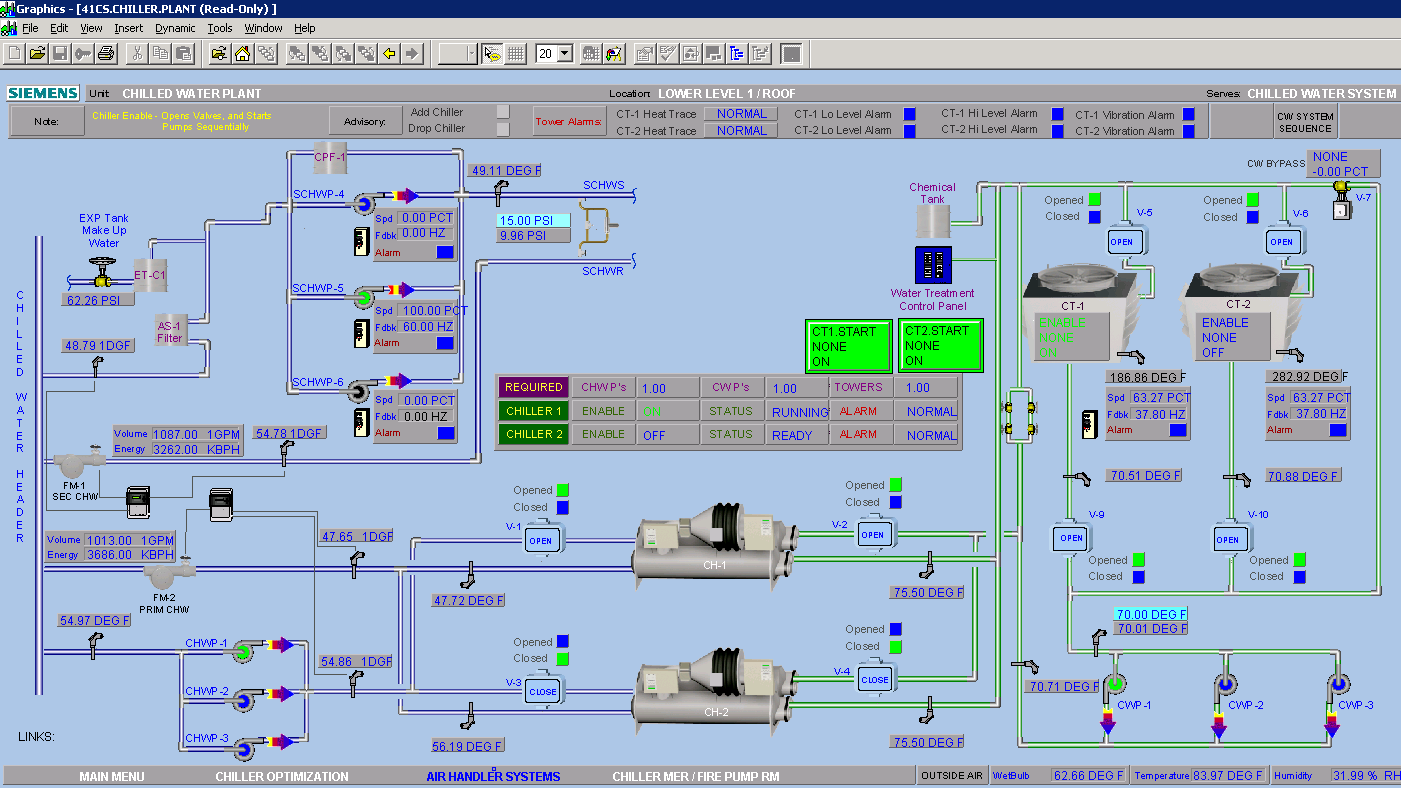Open the Tools menu

pyautogui.click(x=220, y=28)
